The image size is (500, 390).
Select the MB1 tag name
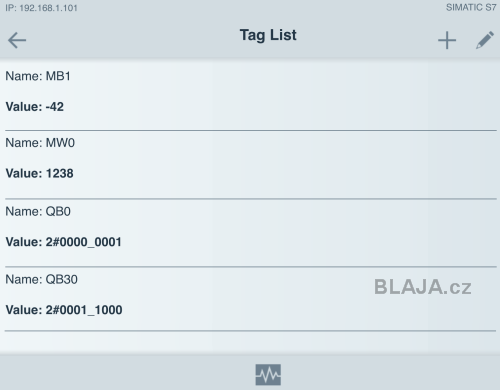pyautogui.click(x=38, y=76)
